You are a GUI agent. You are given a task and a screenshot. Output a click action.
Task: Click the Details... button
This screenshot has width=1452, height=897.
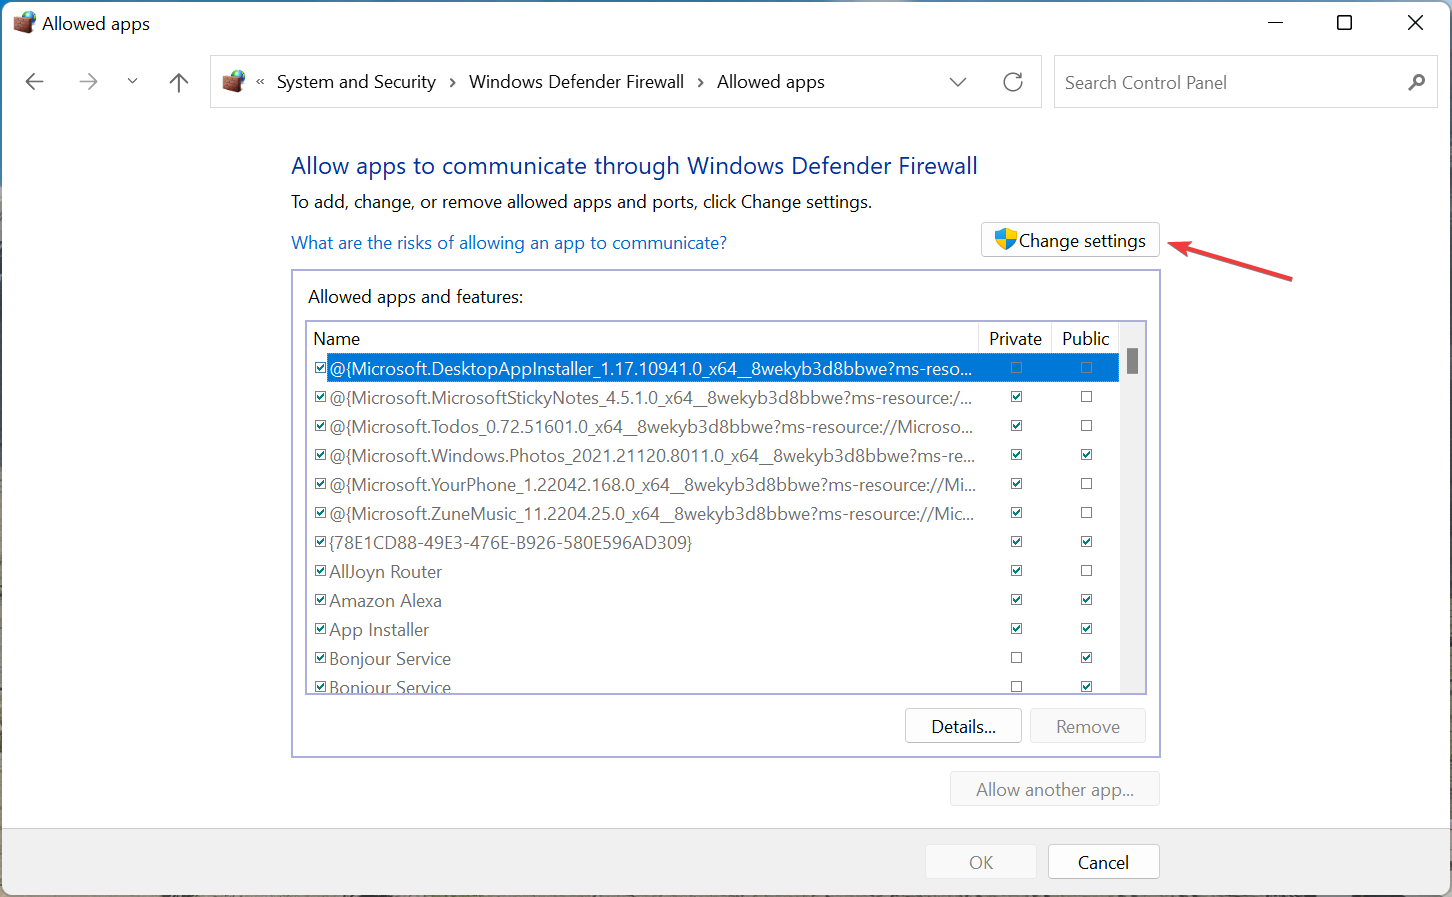pyautogui.click(x=963, y=726)
